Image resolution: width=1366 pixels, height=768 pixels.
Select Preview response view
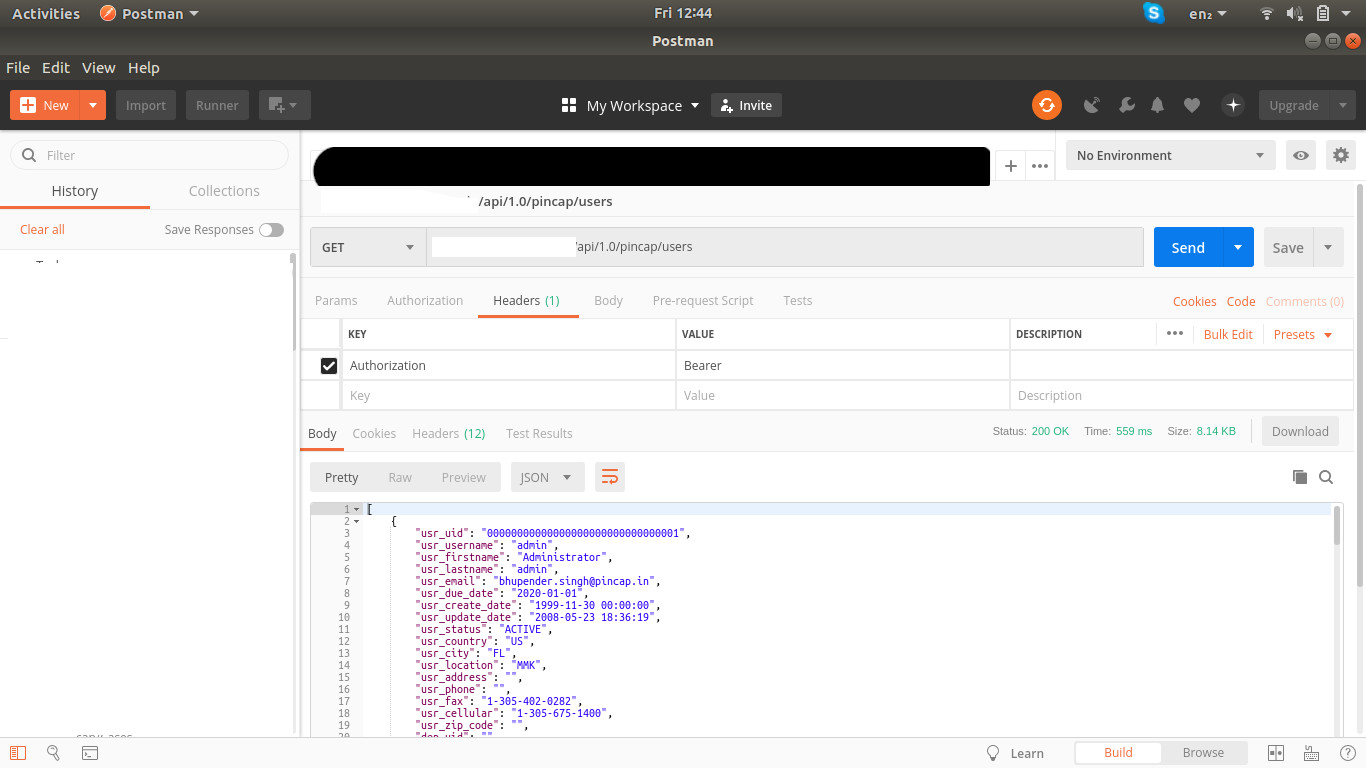pos(464,477)
